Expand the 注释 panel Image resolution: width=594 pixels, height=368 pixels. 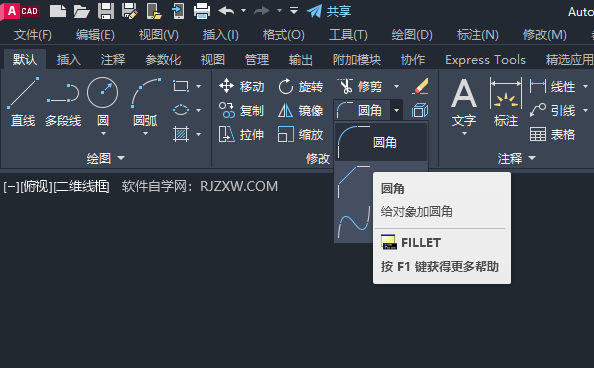point(517,158)
